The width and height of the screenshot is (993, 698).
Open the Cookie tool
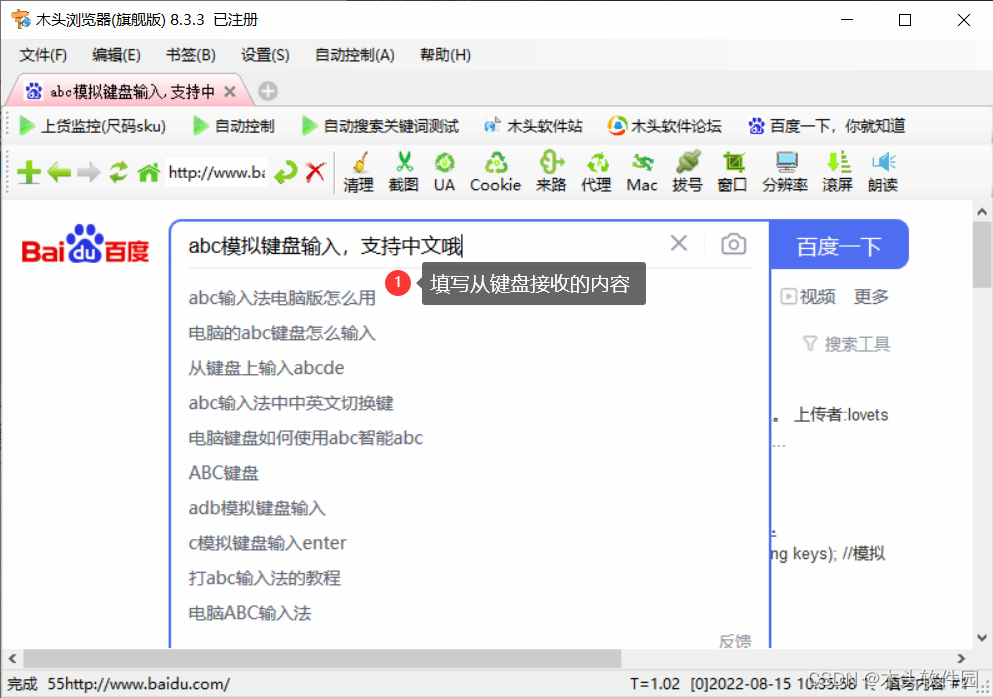tap(495, 171)
